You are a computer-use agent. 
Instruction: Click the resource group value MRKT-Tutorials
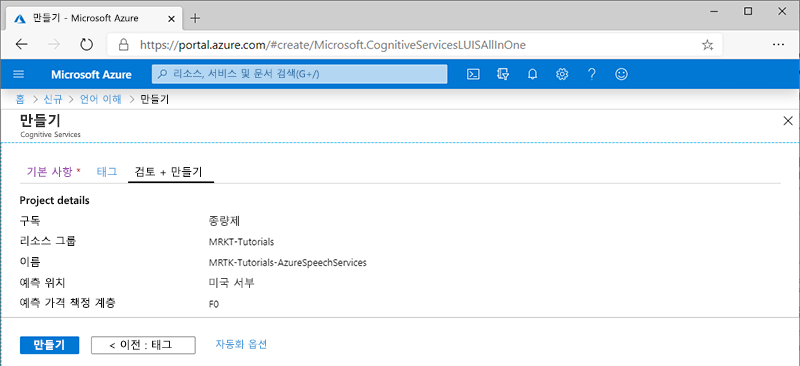coord(241,242)
